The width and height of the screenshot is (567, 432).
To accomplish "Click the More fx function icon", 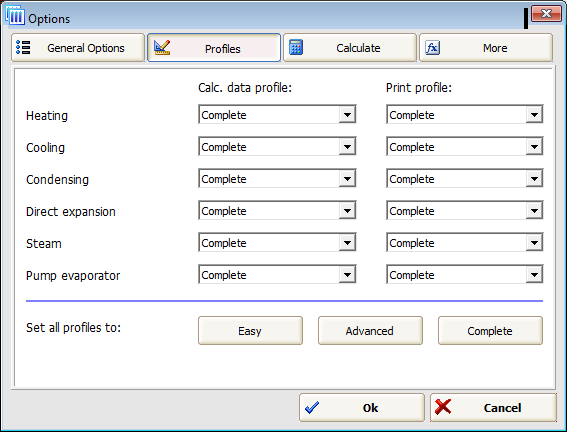I will (x=432, y=48).
